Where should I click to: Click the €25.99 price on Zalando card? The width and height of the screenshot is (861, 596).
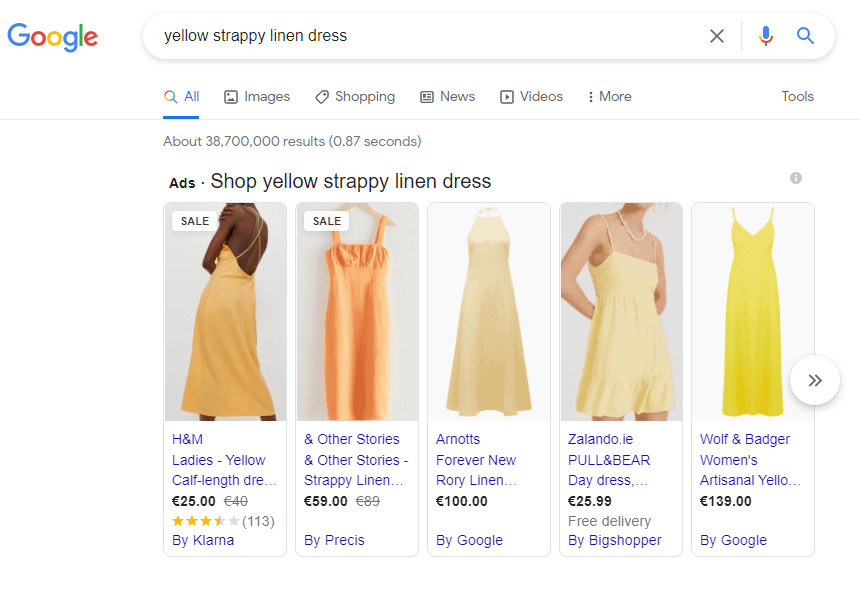pyautogui.click(x=590, y=502)
